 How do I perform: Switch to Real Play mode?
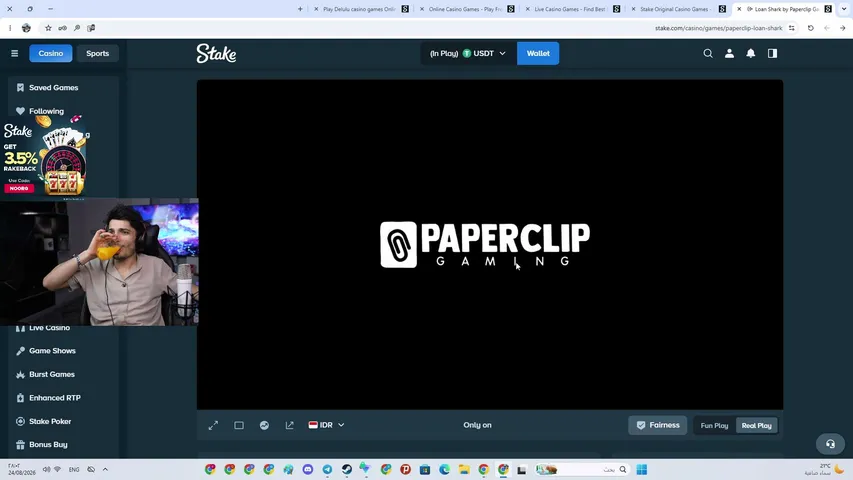click(757, 426)
